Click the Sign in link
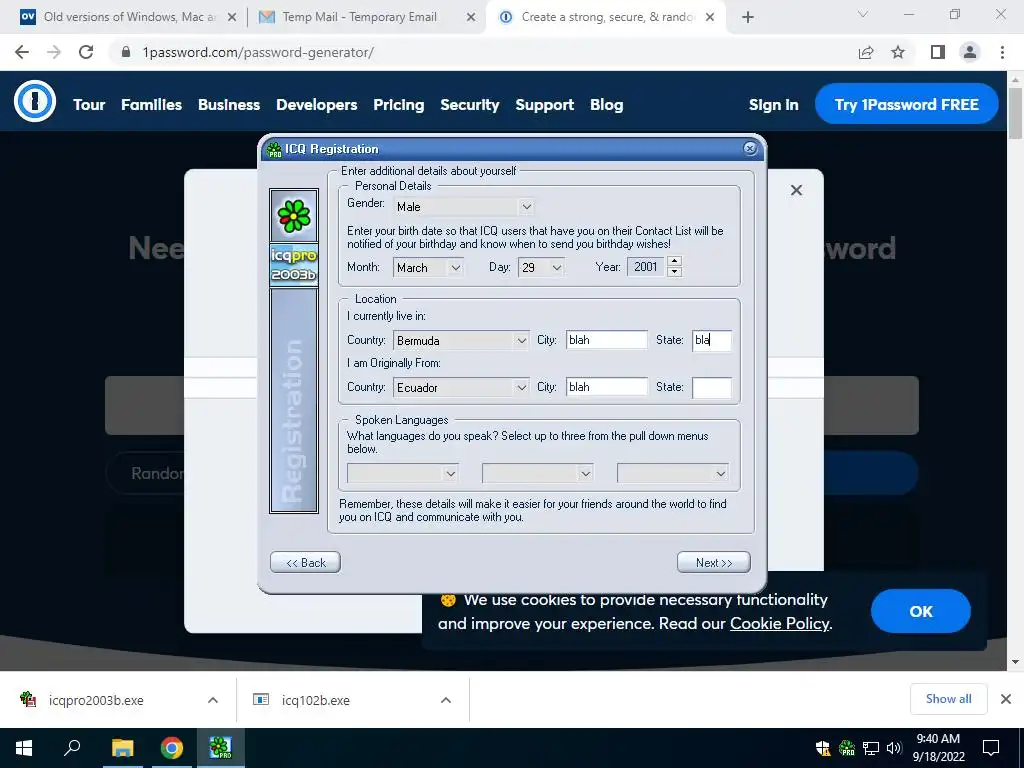 click(x=773, y=104)
